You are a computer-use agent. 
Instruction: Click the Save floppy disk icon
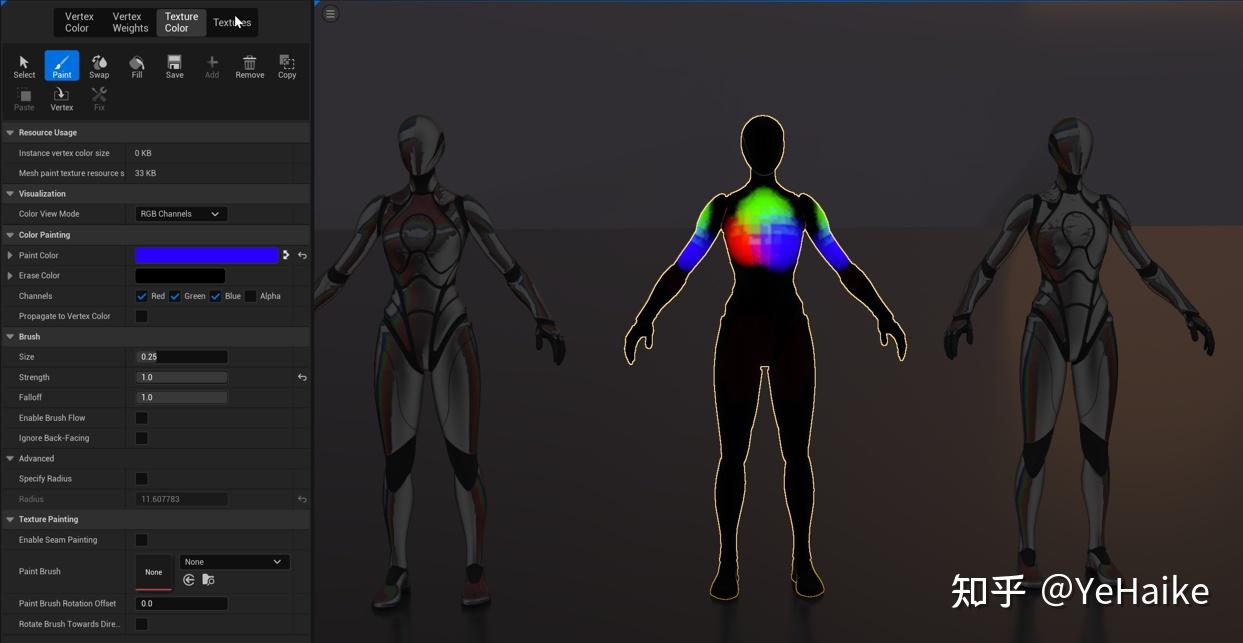(x=174, y=66)
